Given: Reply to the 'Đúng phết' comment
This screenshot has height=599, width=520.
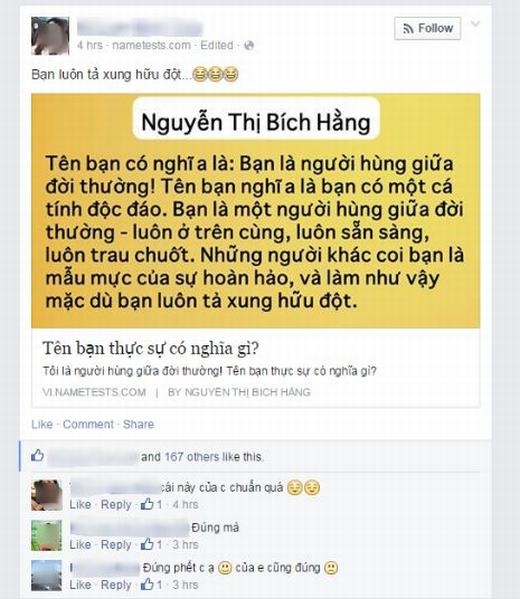Looking at the screenshot, I should click(116, 584).
